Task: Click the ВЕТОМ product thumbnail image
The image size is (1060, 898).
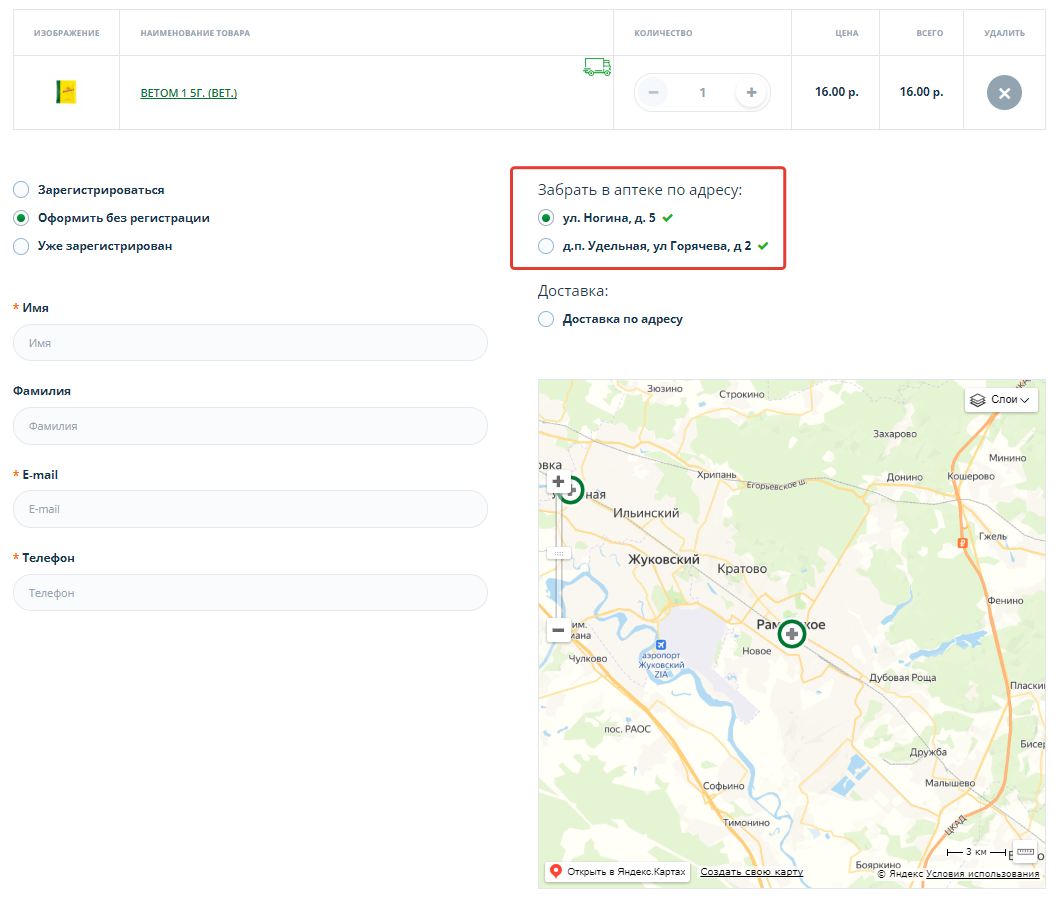Action: (66, 93)
